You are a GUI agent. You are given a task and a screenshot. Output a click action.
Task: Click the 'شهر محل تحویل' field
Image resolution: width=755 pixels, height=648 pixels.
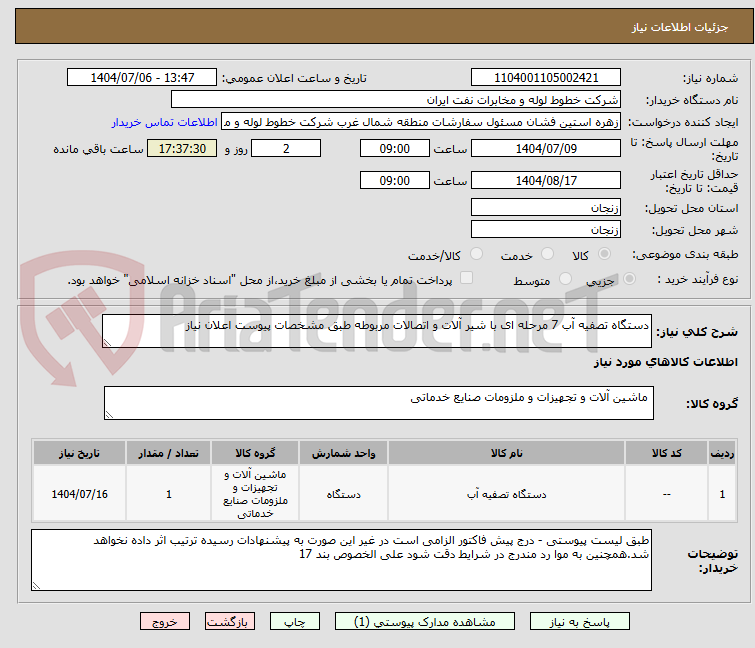coord(545,229)
